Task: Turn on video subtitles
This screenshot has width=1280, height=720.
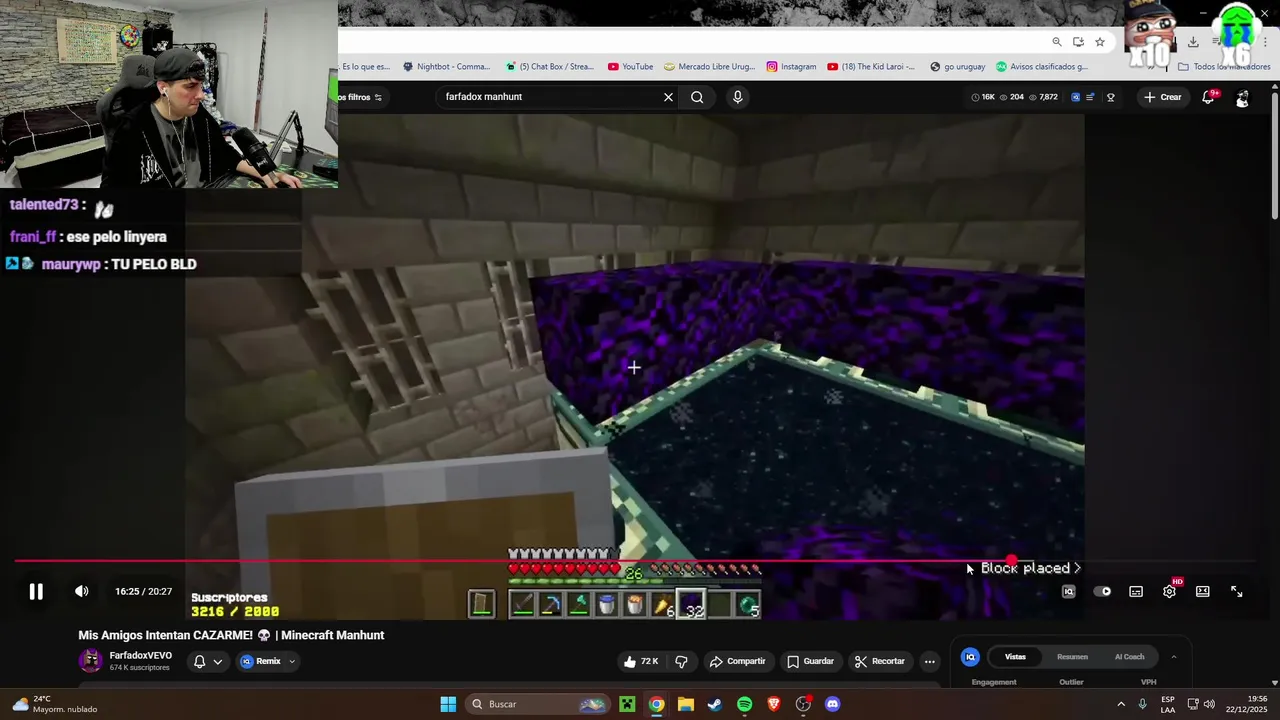Action: coord(1136,591)
